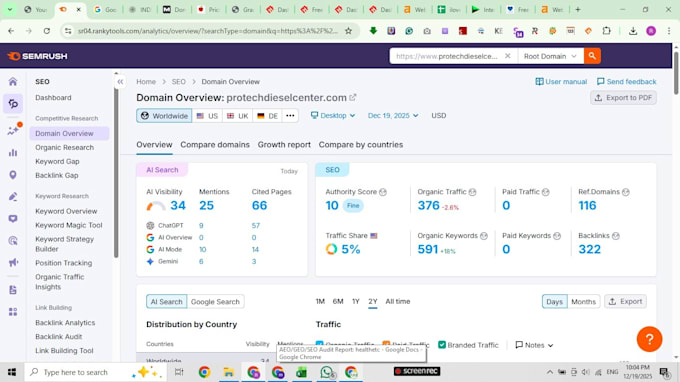Open the Dec 19, 2025 date dropdown
Image resolution: width=680 pixels, height=382 pixels.
(x=393, y=115)
